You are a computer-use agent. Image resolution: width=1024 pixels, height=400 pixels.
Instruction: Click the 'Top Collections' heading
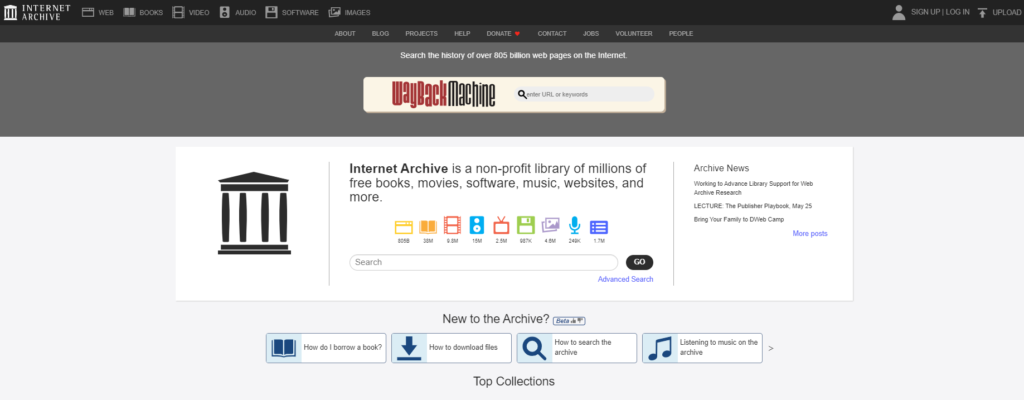coord(514,382)
